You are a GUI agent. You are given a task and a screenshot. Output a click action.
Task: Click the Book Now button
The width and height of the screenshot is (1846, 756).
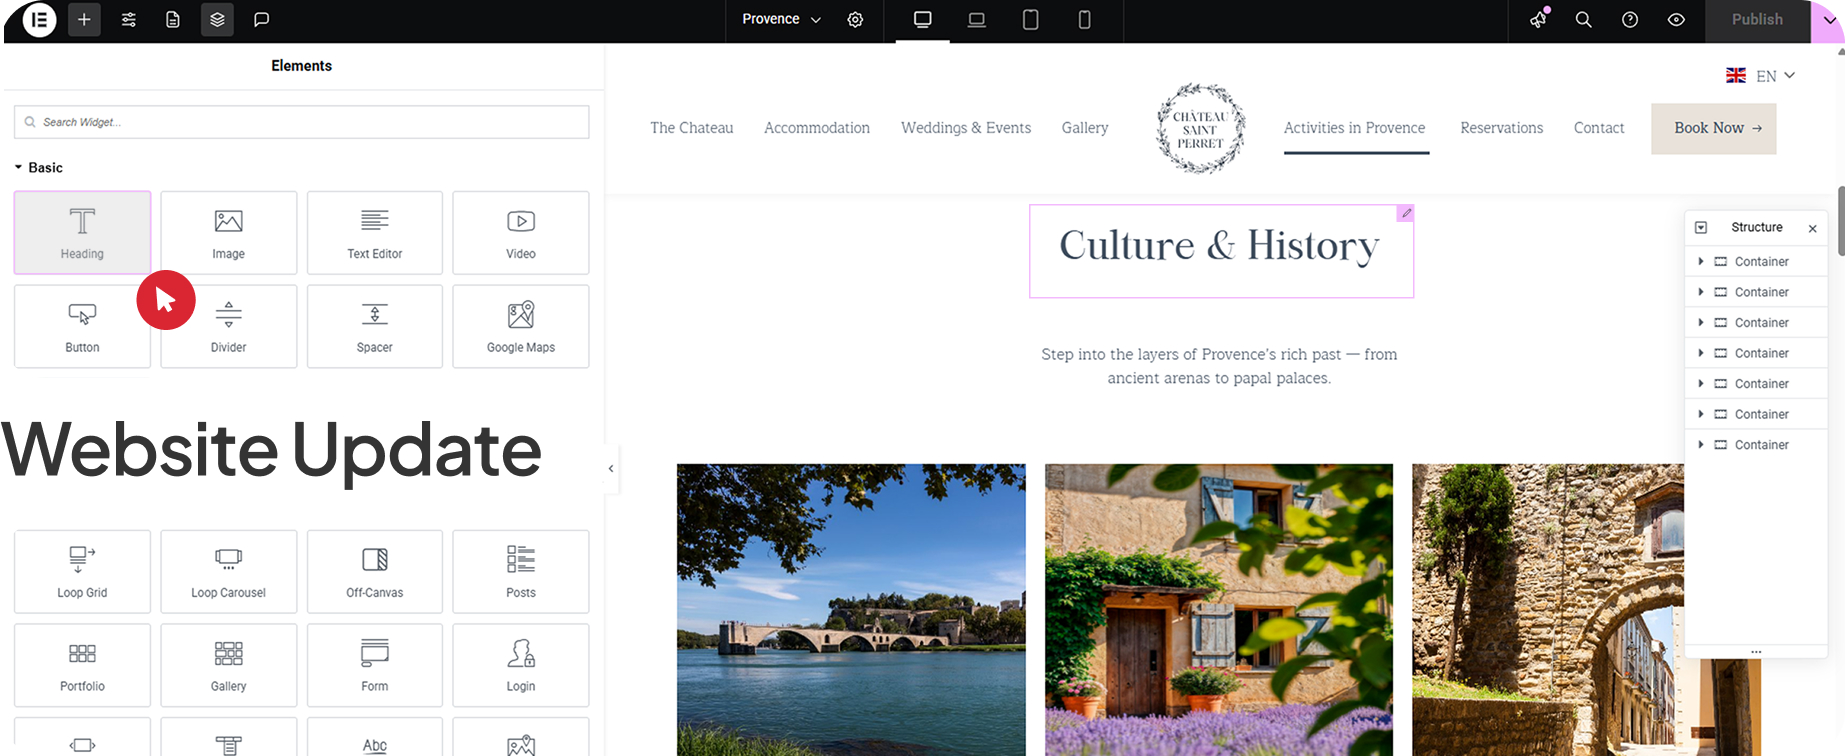coord(1713,128)
